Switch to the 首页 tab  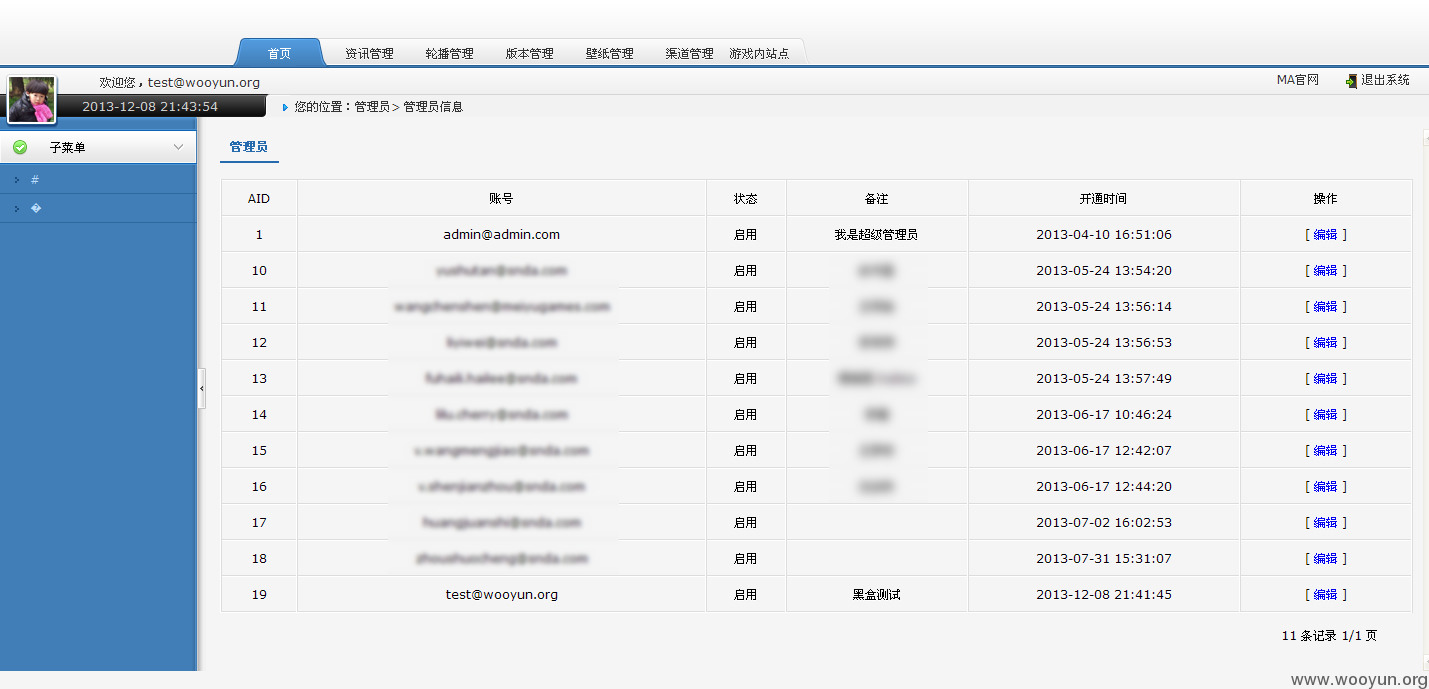click(x=280, y=53)
